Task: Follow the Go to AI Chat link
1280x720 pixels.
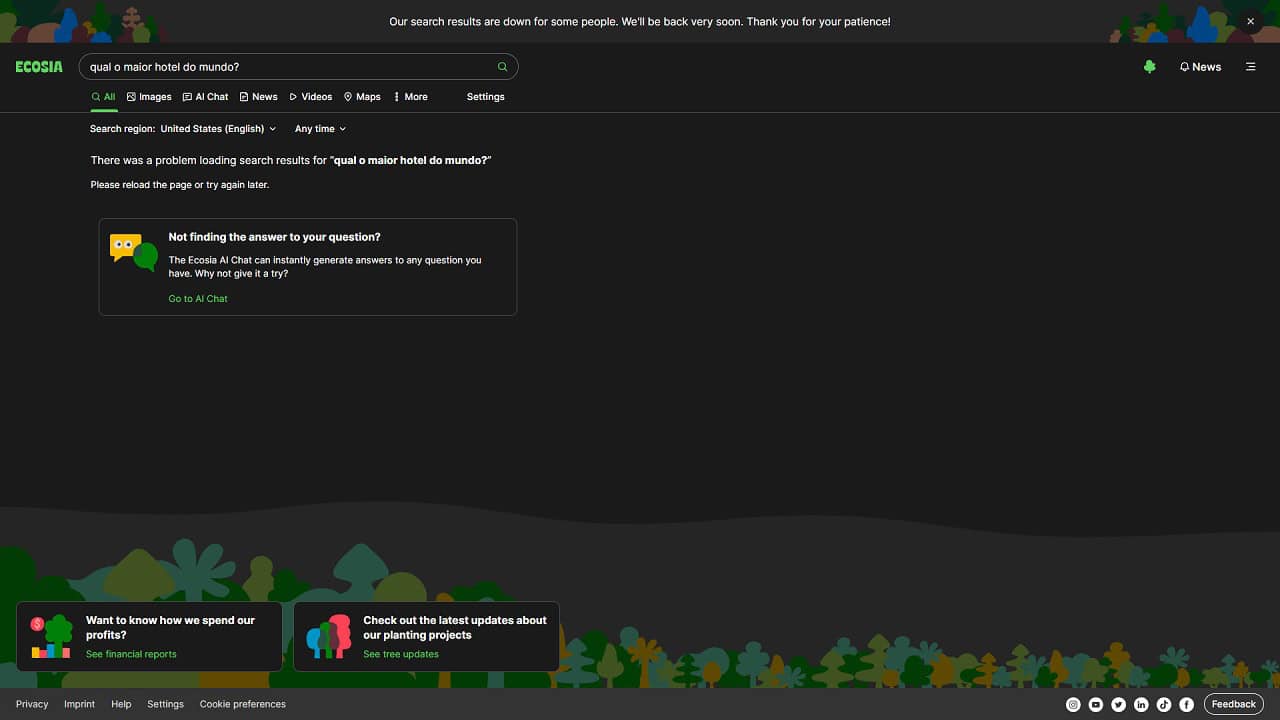Action: point(198,299)
